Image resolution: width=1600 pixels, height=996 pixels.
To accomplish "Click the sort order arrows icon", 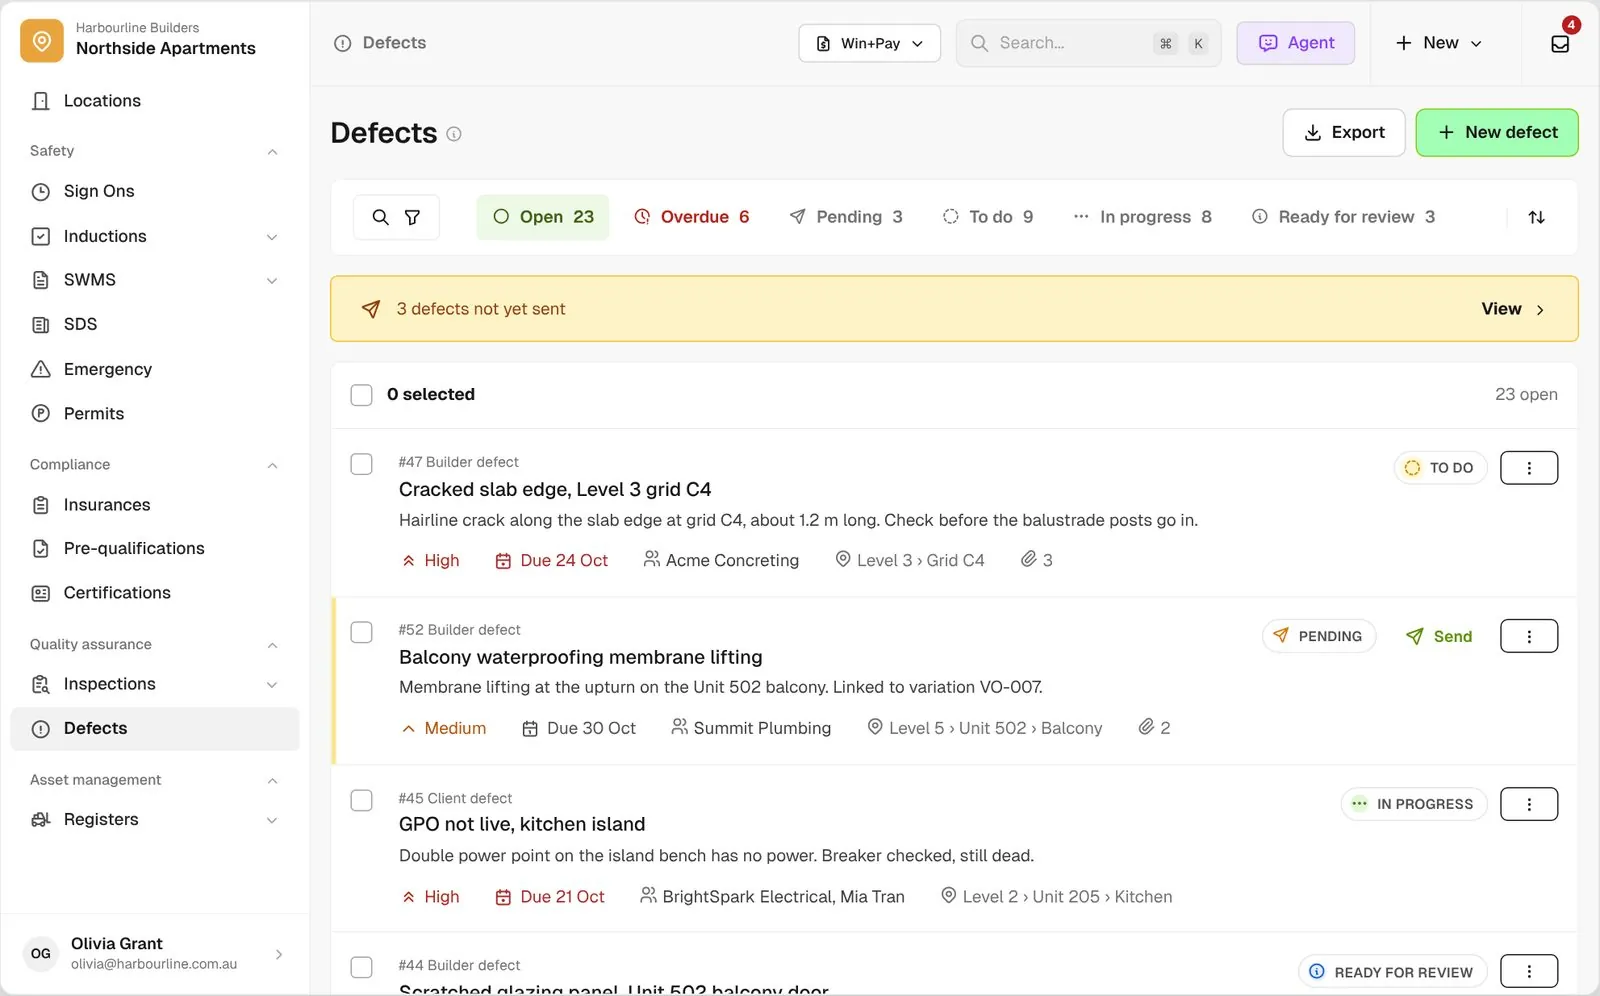I will tap(1536, 217).
